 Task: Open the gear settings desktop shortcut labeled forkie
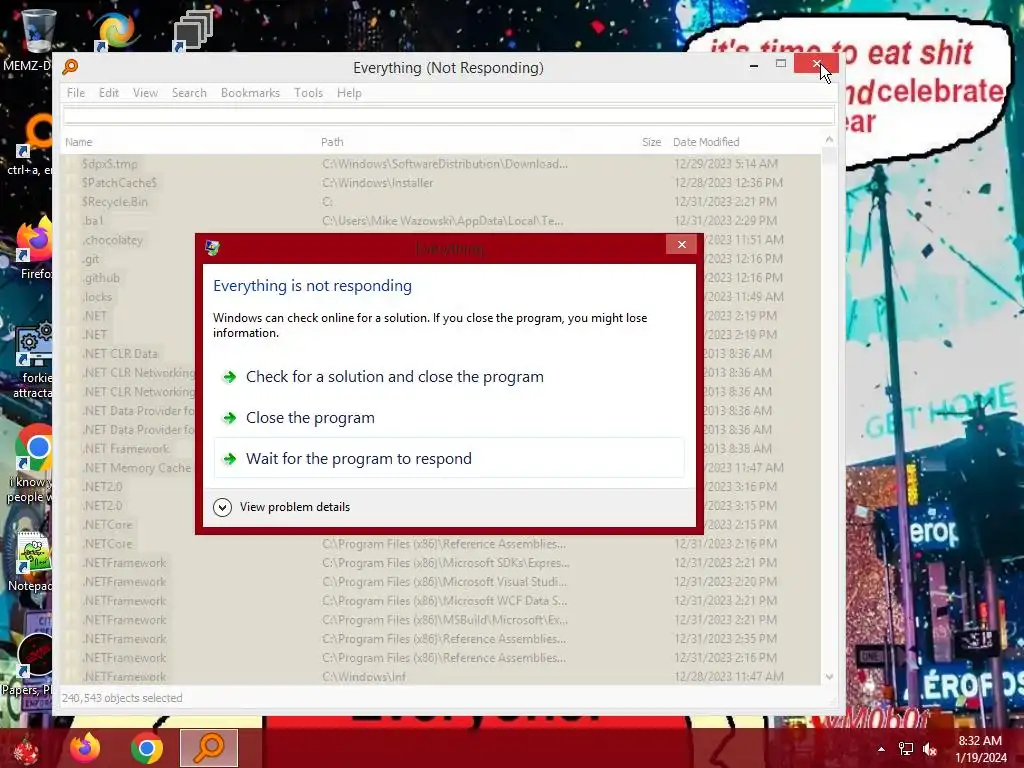click(34, 345)
